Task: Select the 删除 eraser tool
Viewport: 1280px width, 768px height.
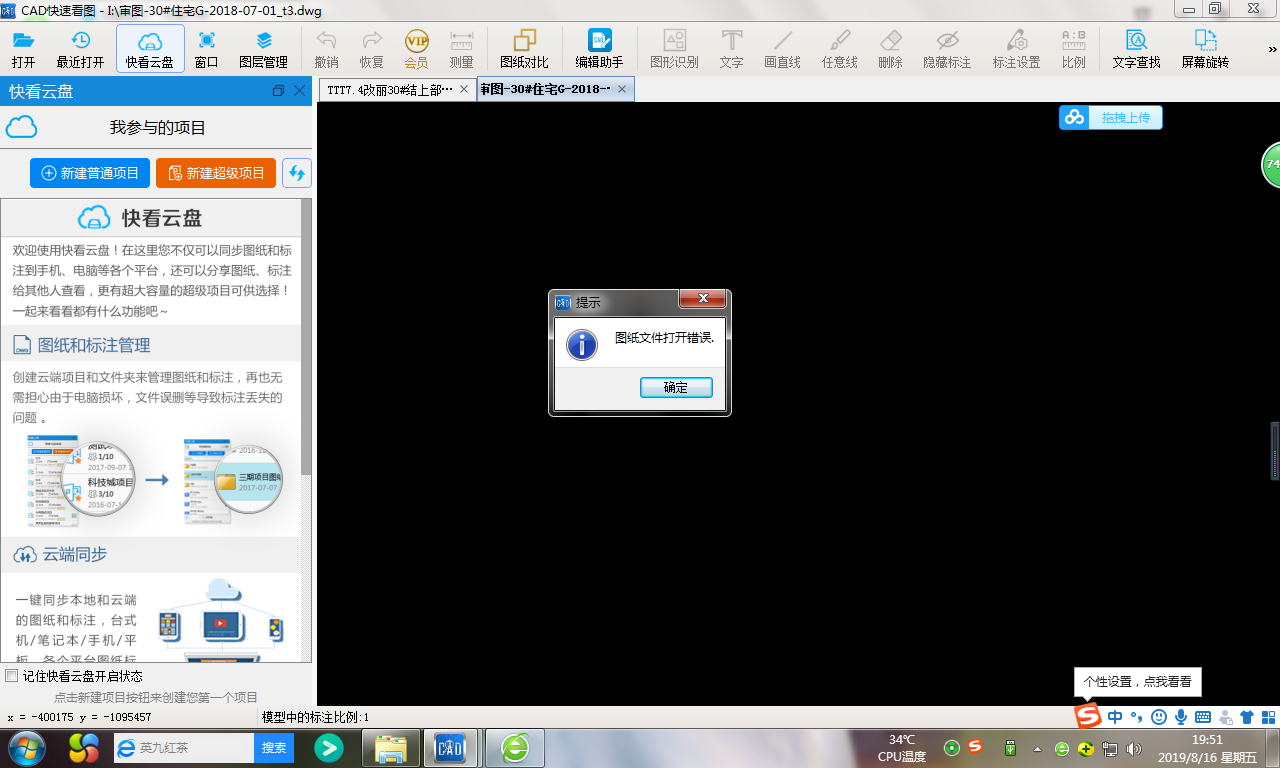Action: coord(890,49)
